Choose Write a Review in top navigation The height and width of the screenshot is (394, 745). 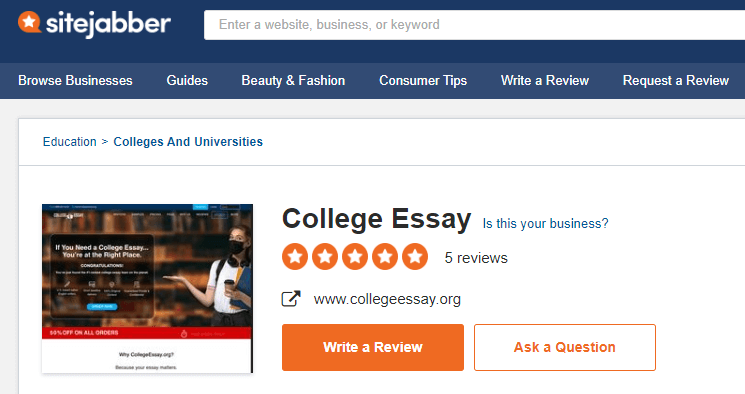point(545,80)
